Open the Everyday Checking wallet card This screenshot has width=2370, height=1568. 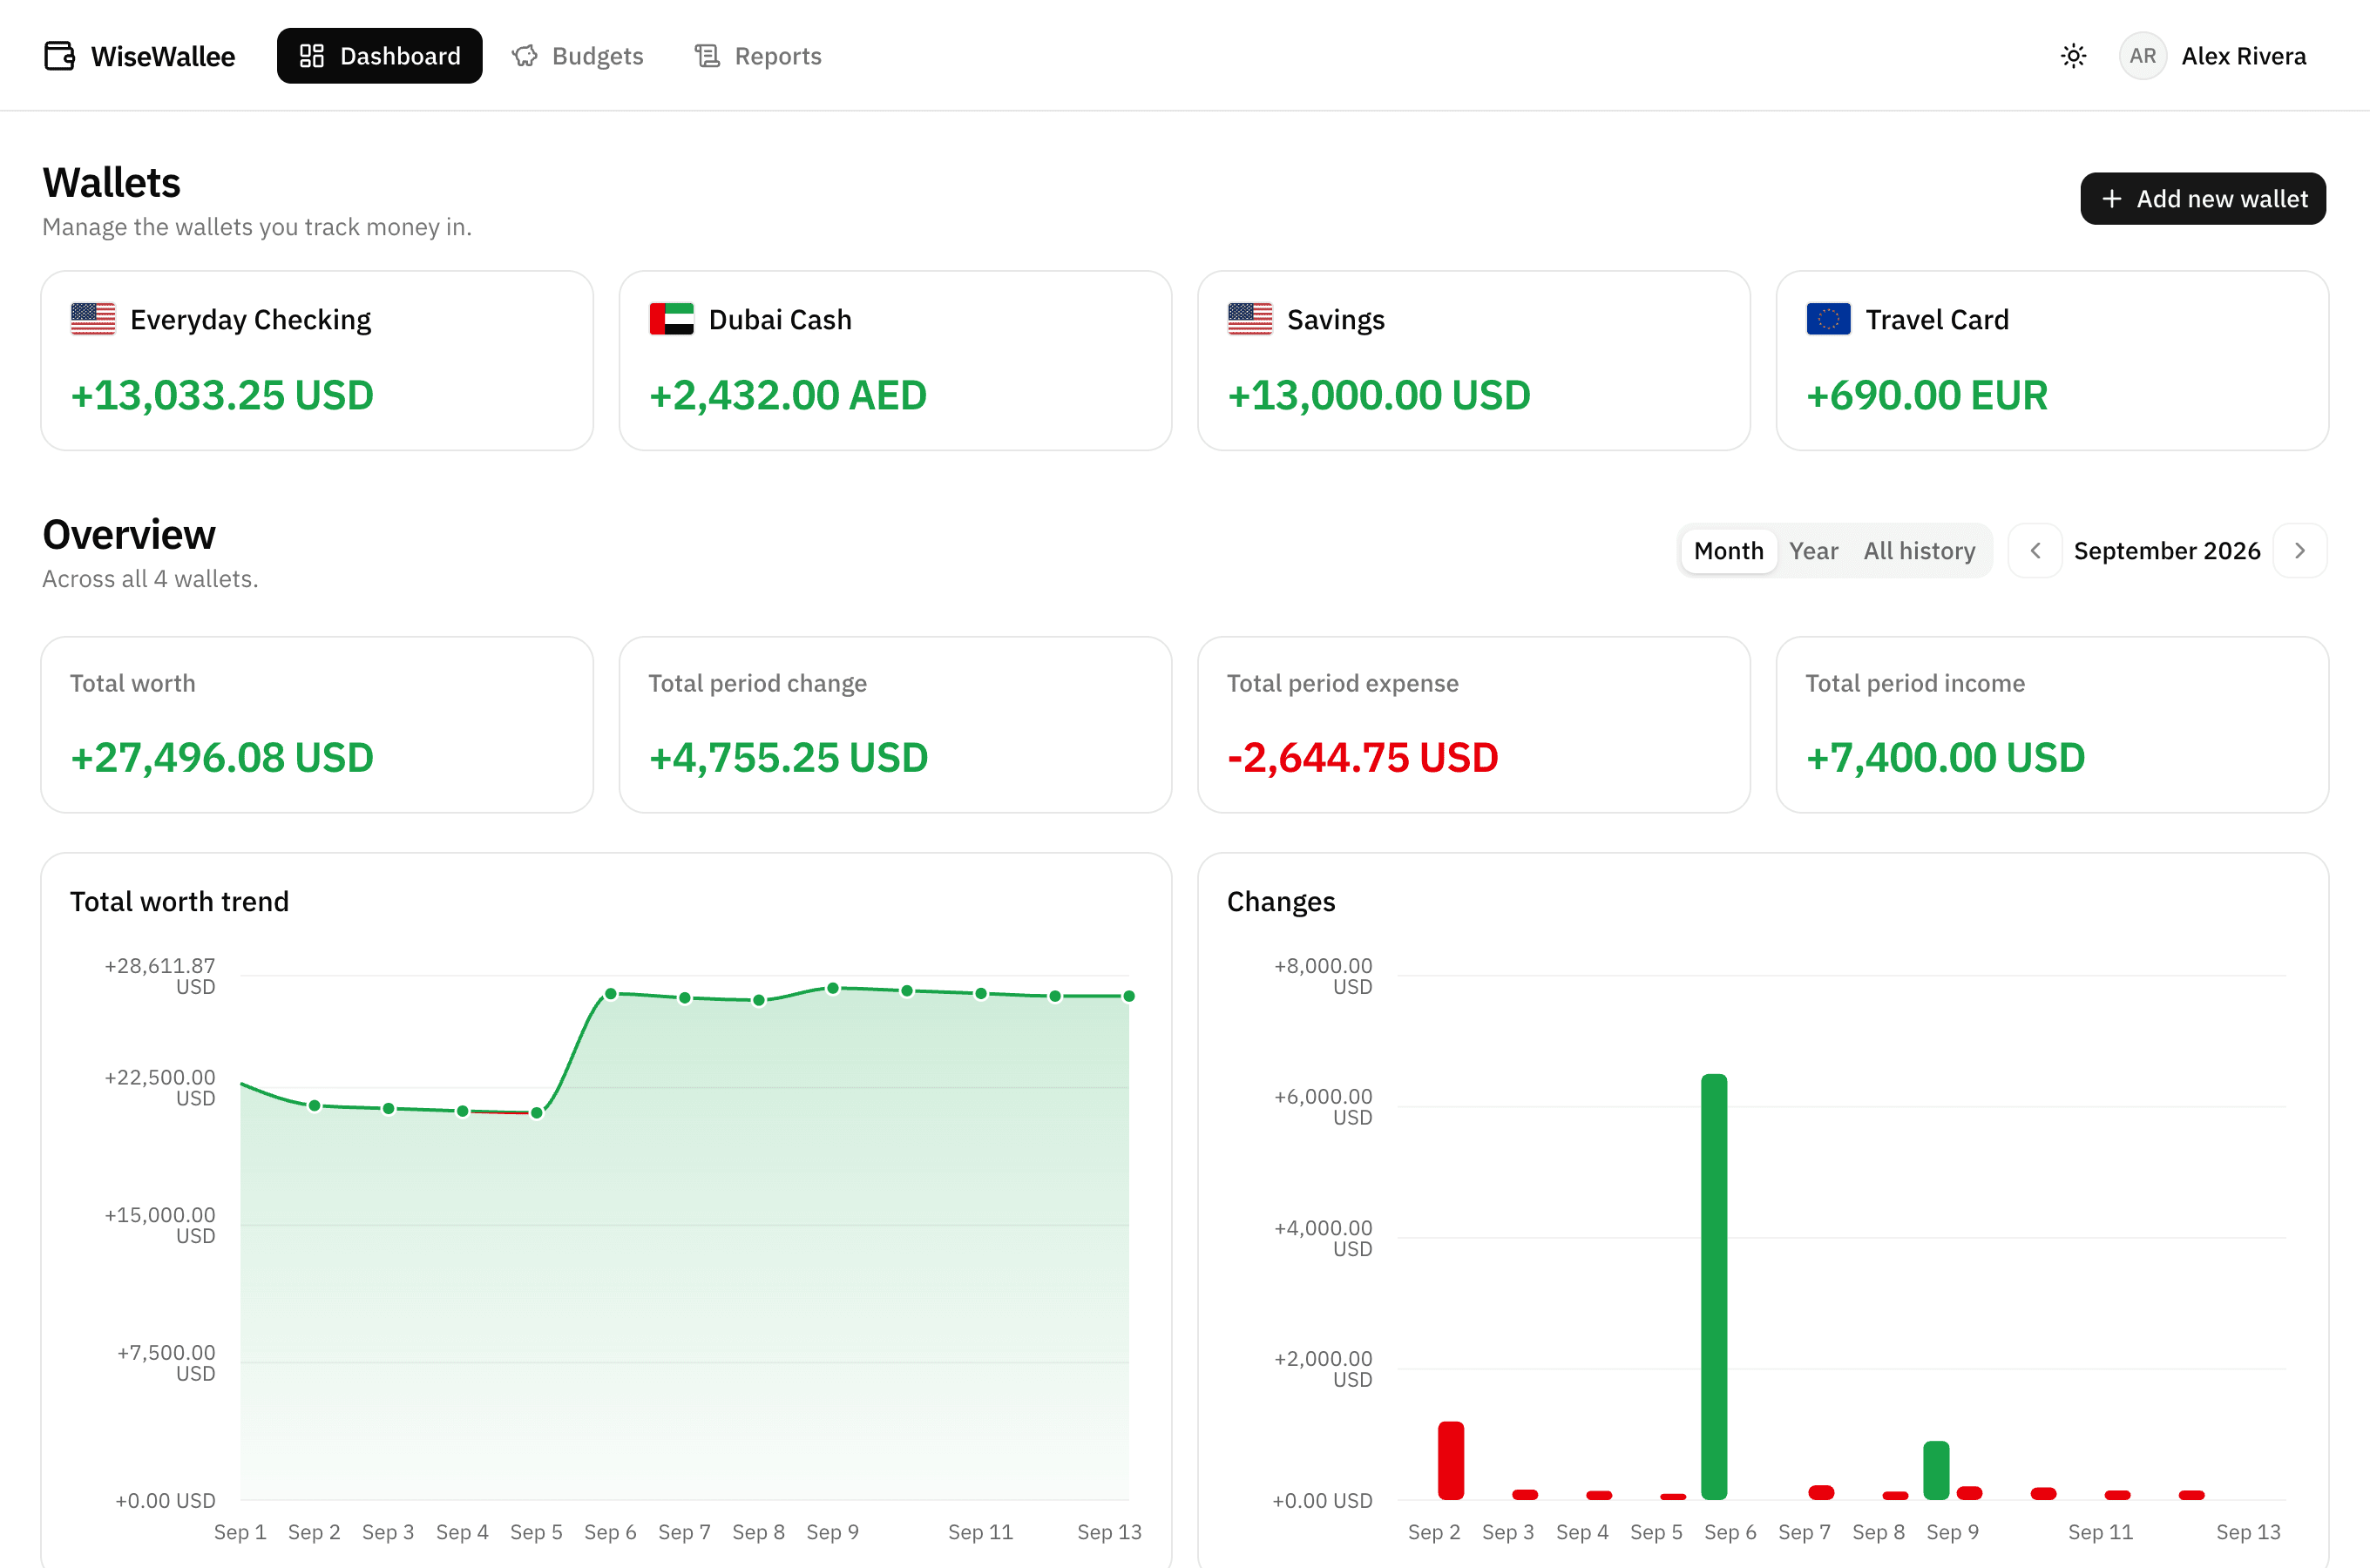[x=317, y=361]
